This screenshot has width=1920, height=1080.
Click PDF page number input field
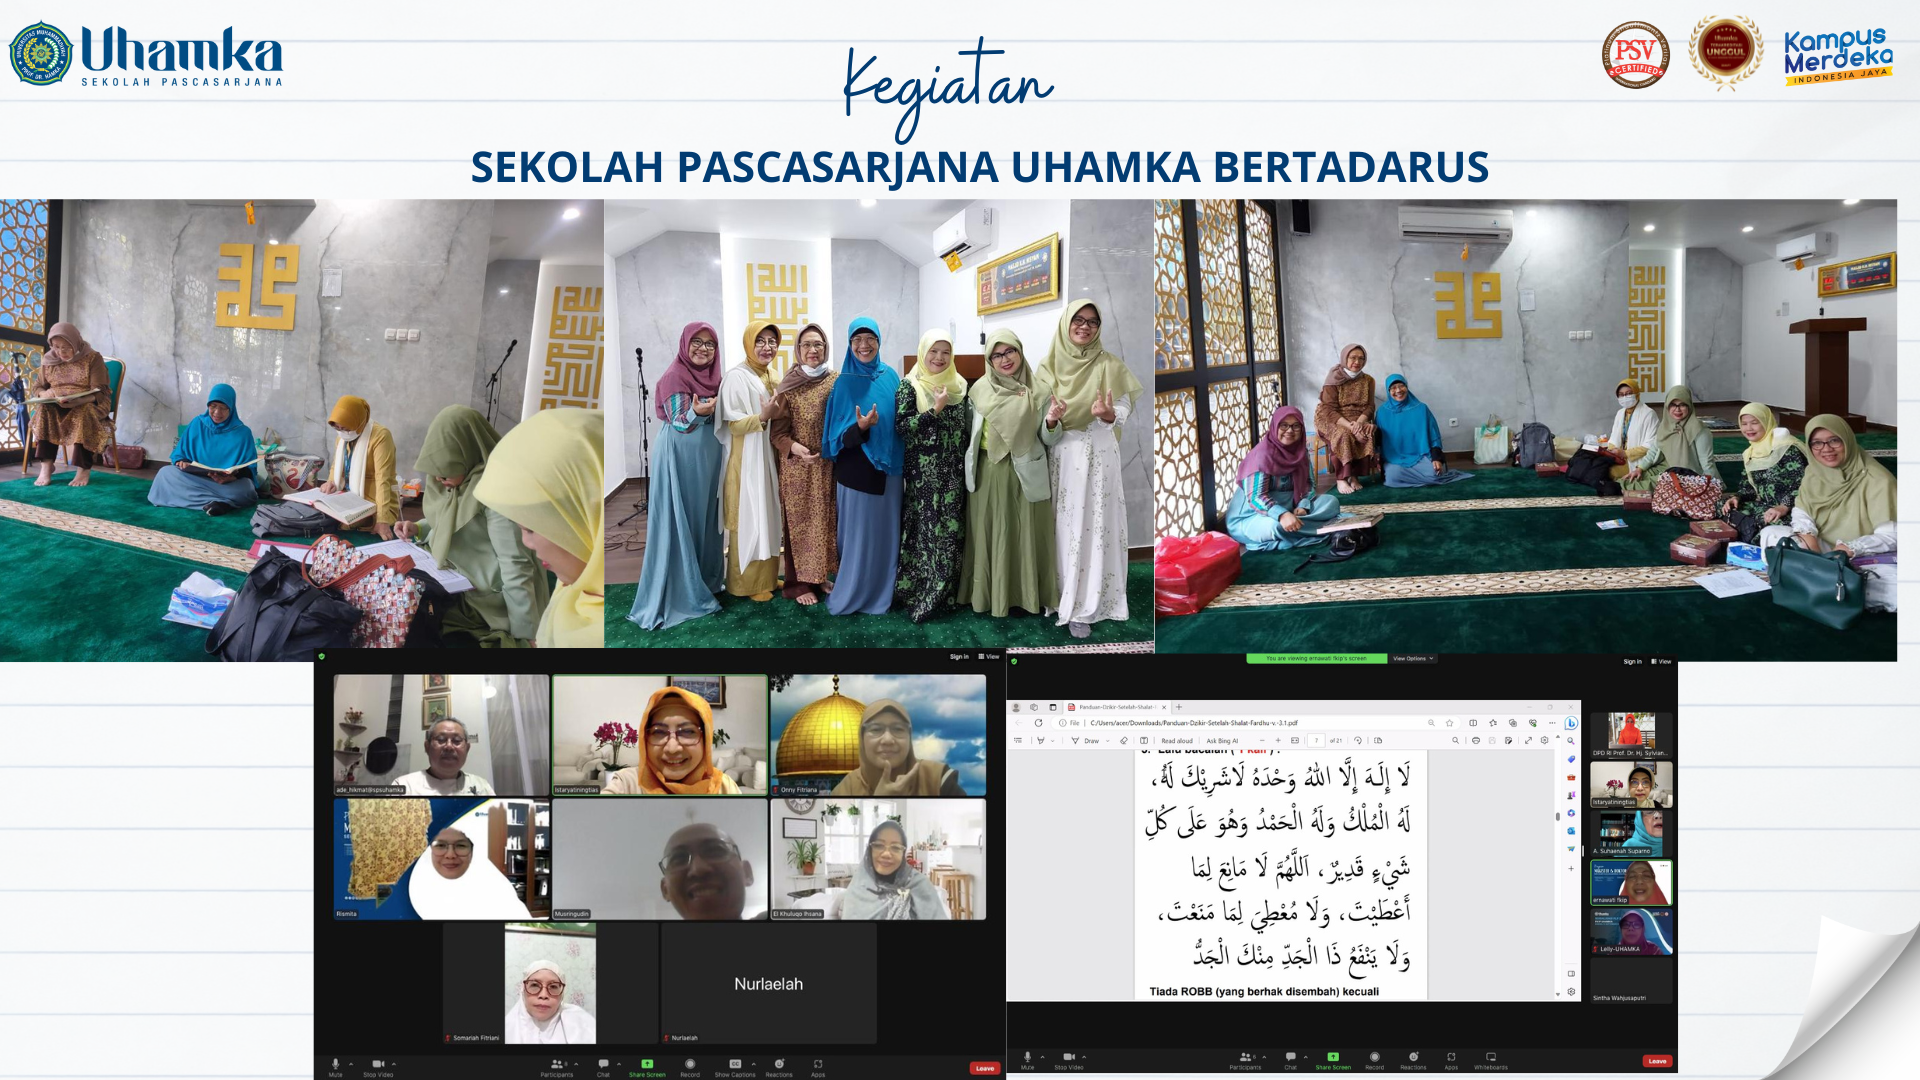pyautogui.click(x=1316, y=741)
